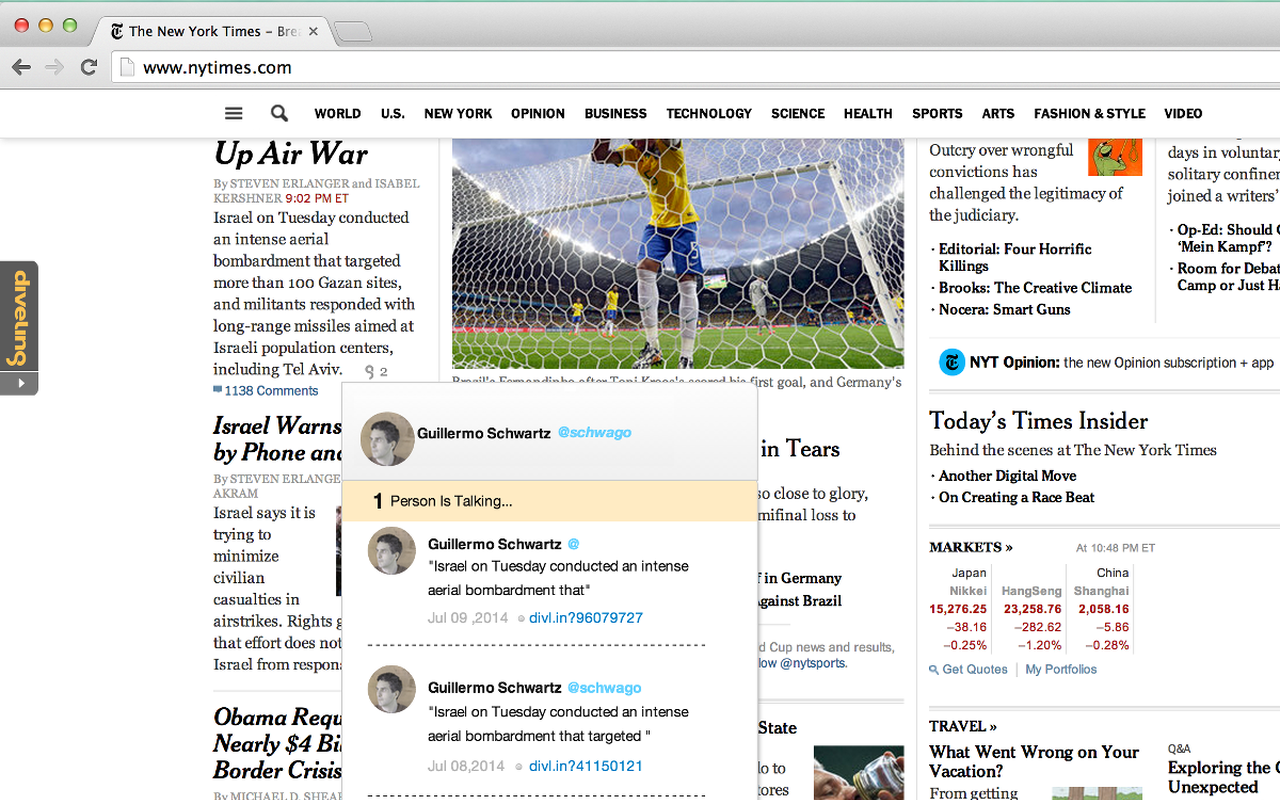Open the TRAVEL » section link
The width and height of the screenshot is (1280, 800).
point(964,726)
